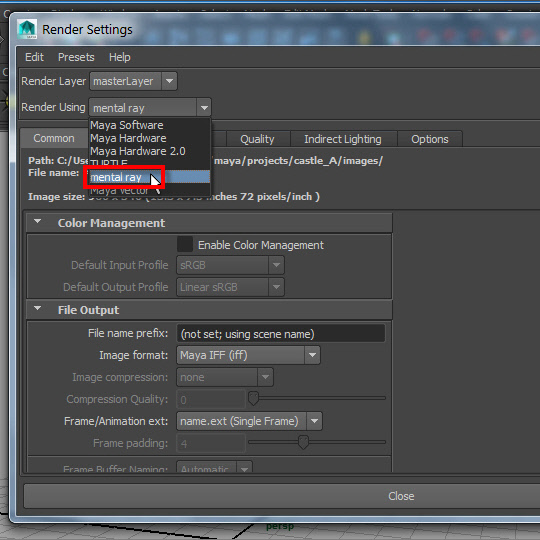Click the Compression Quality slider handle

(x=253, y=398)
